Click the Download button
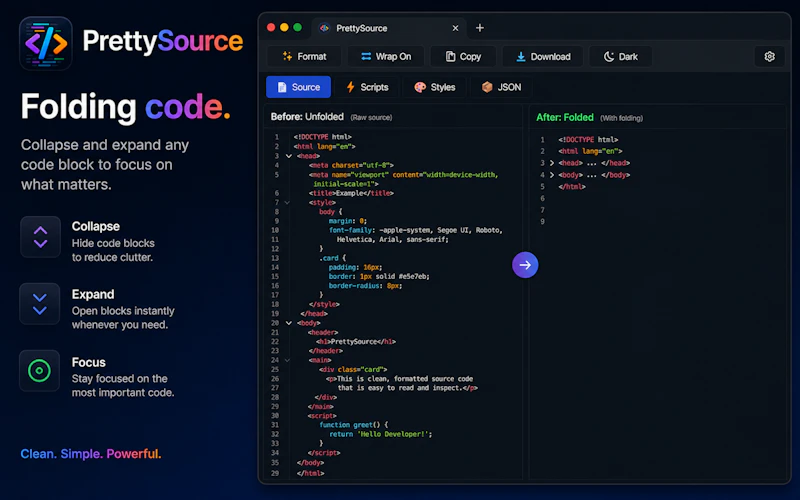Viewport: 800px width, 500px height. point(542,57)
